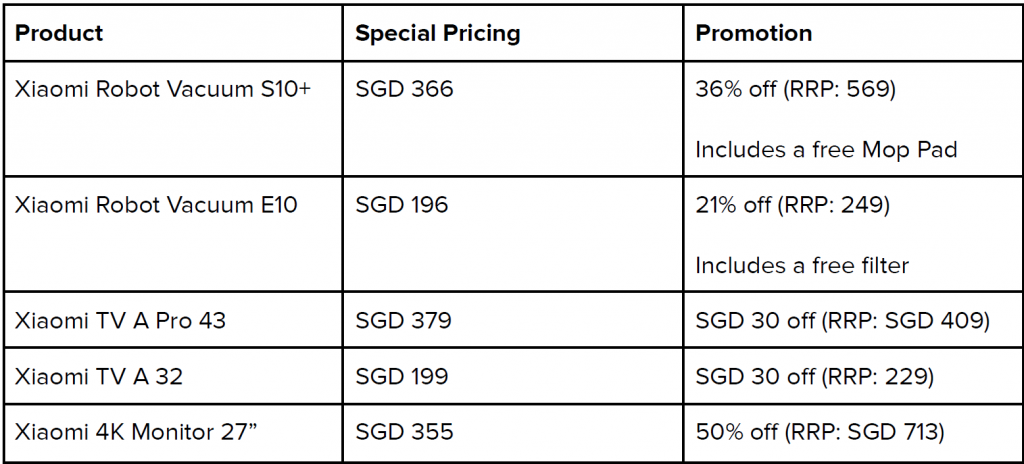The width and height of the screenshot is (1024, 464).
Task: Click the 36% off (RRP: 569) text
Action: point(795,90)
